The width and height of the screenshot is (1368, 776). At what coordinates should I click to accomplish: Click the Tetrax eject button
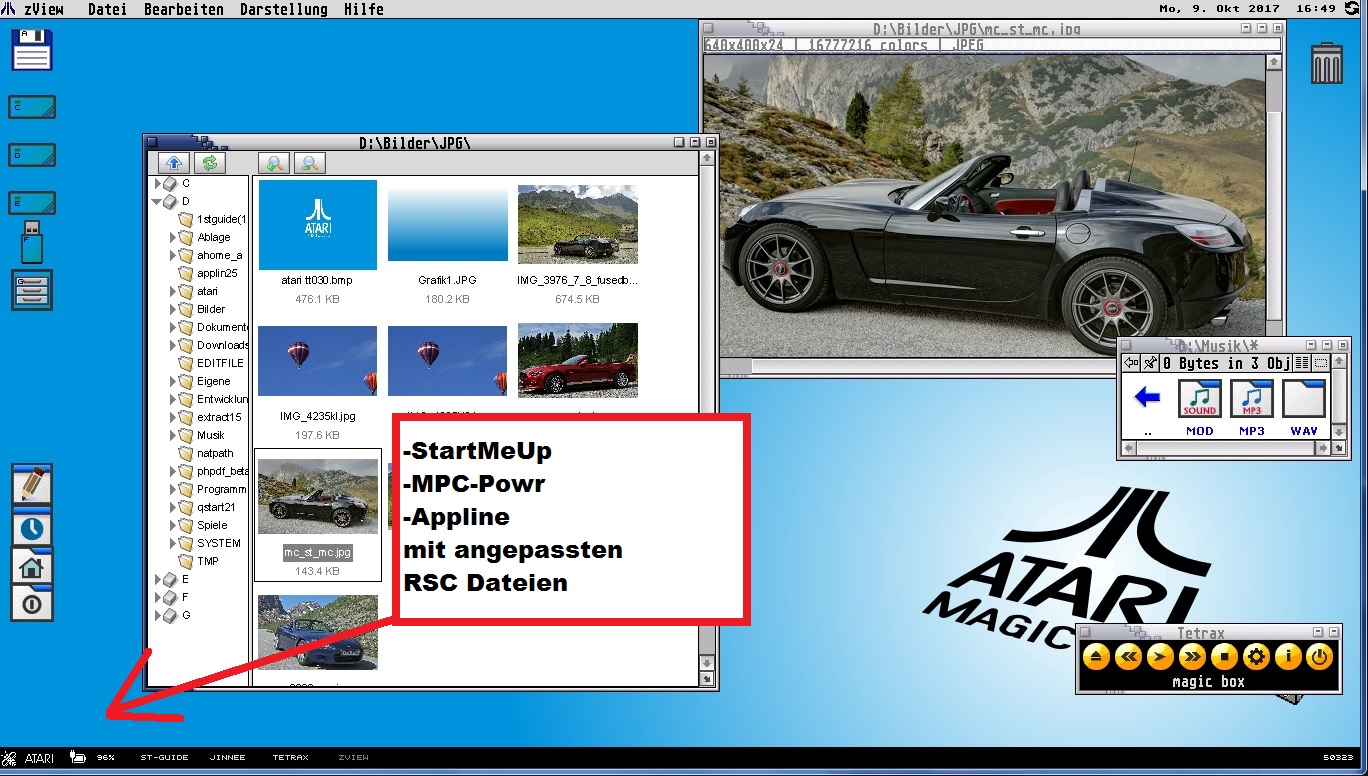pyautogui.click(x=1096, y=657)
